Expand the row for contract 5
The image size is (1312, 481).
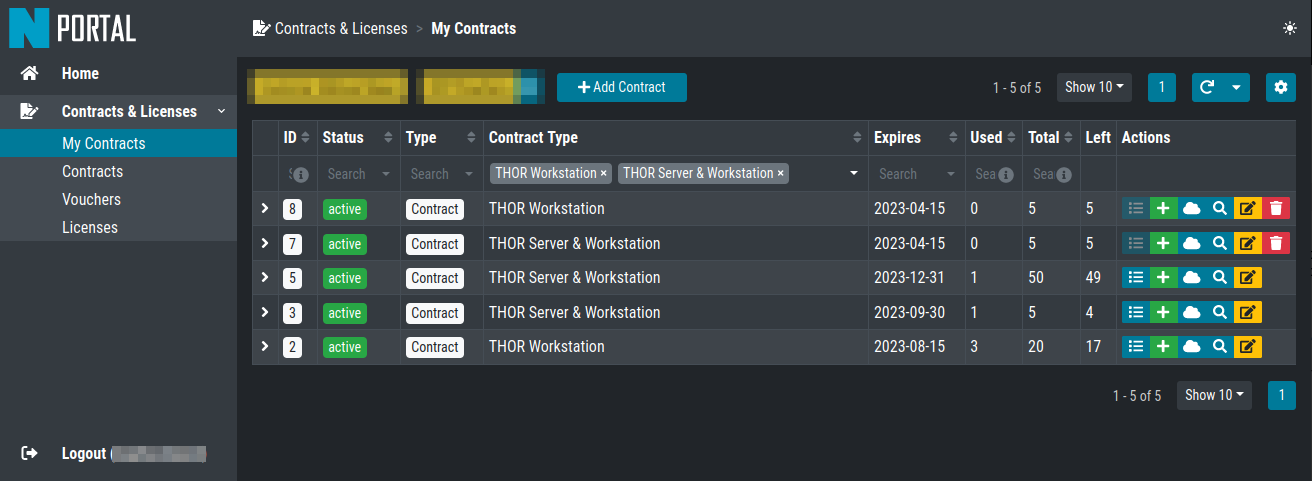click(x=265, y=278)
